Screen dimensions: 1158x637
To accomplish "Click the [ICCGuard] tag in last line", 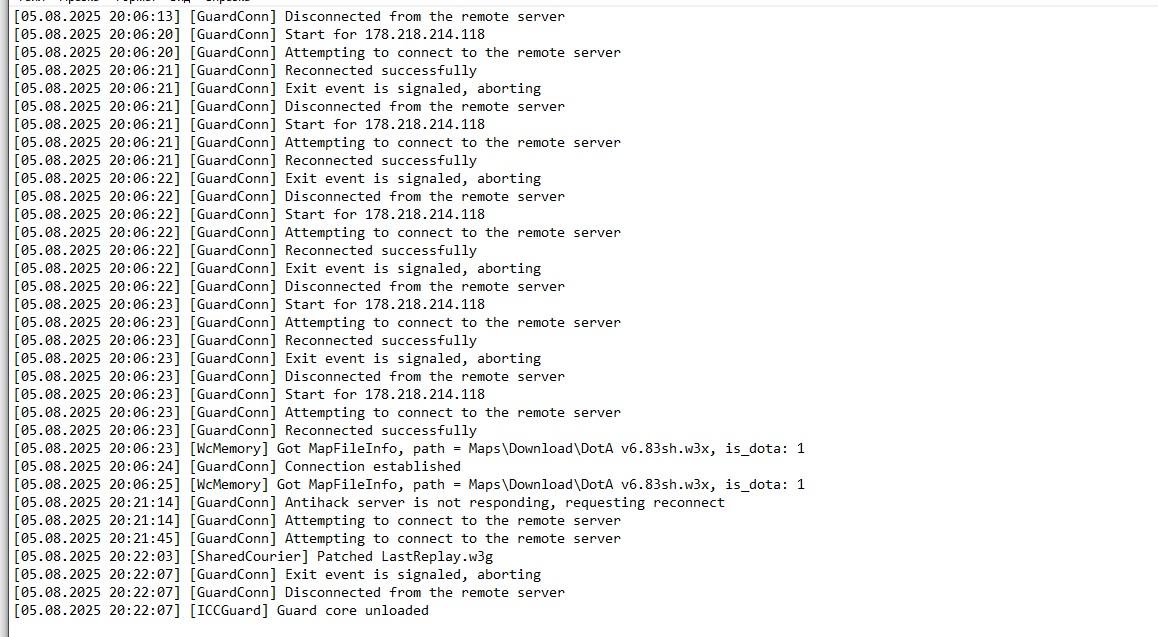I will (229, 610).
